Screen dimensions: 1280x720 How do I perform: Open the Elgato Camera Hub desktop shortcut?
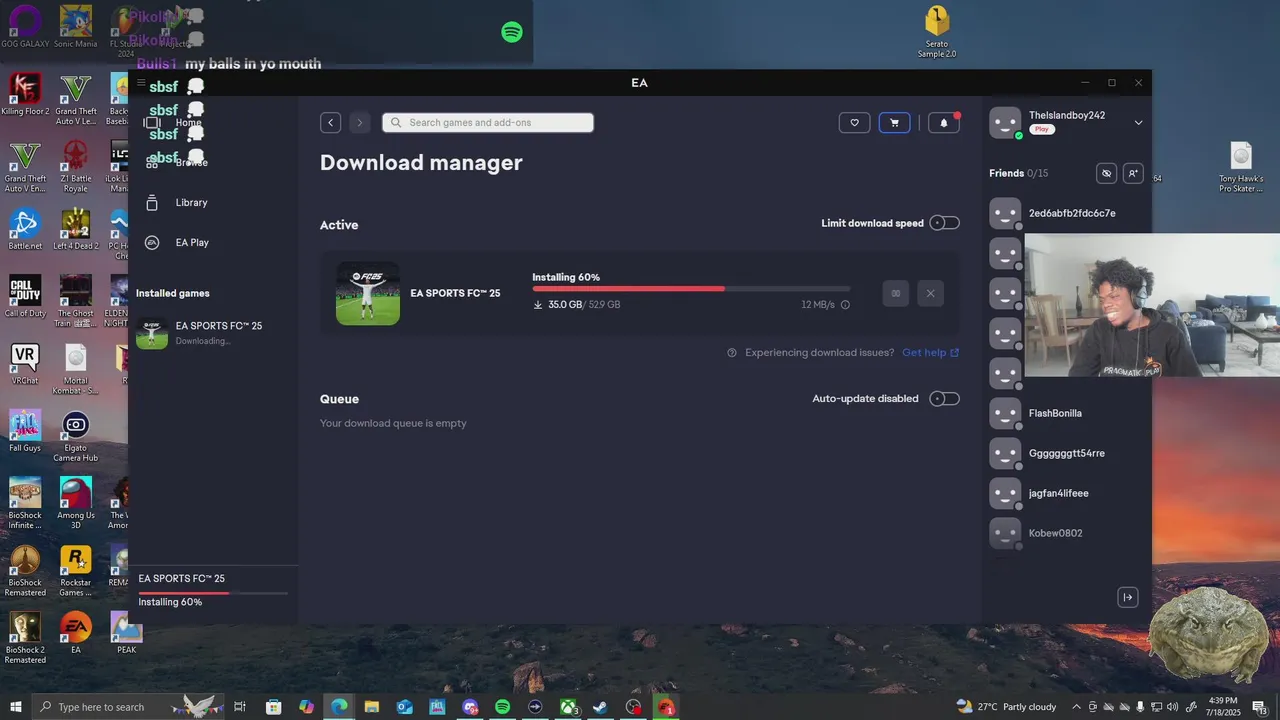(76, 436)
